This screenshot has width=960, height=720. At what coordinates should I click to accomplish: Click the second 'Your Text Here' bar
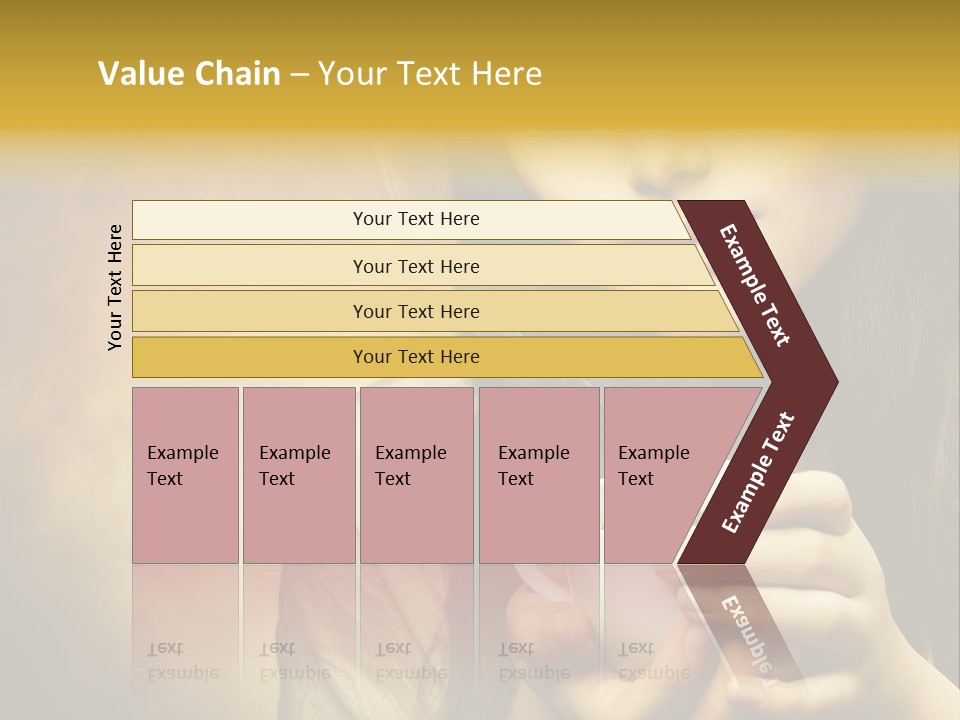[x=416, y=266]
